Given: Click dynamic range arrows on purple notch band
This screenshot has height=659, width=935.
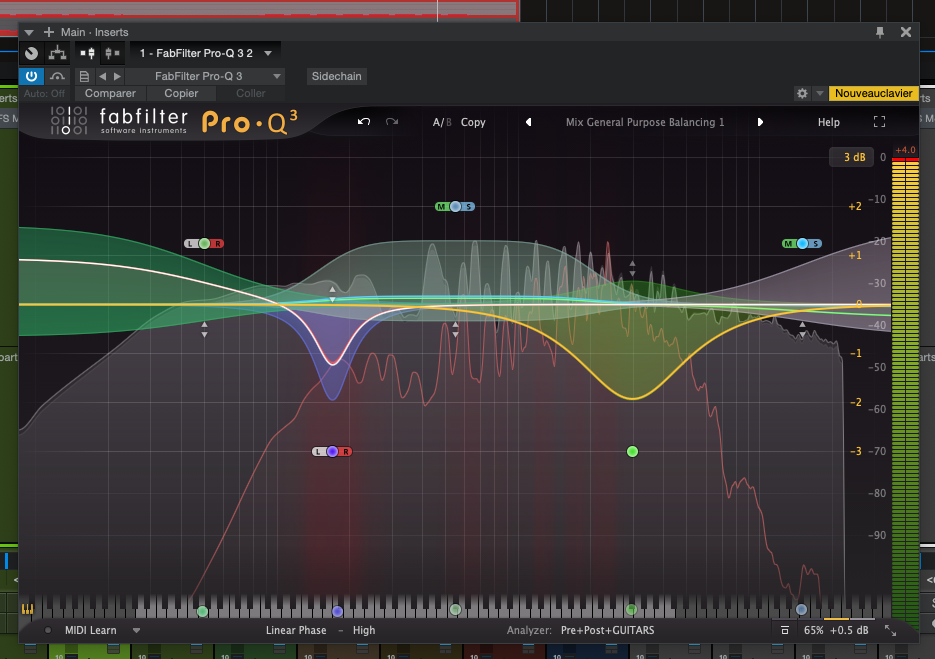Looking at the screenshot, I should [x=332, y=294].
